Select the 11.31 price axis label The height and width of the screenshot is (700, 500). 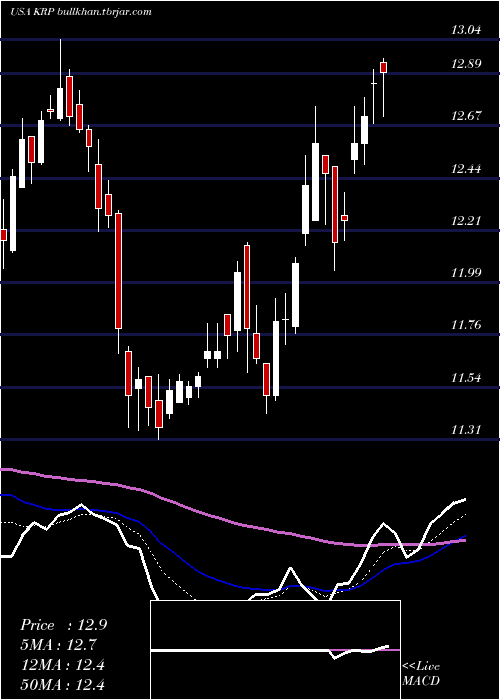466,430
